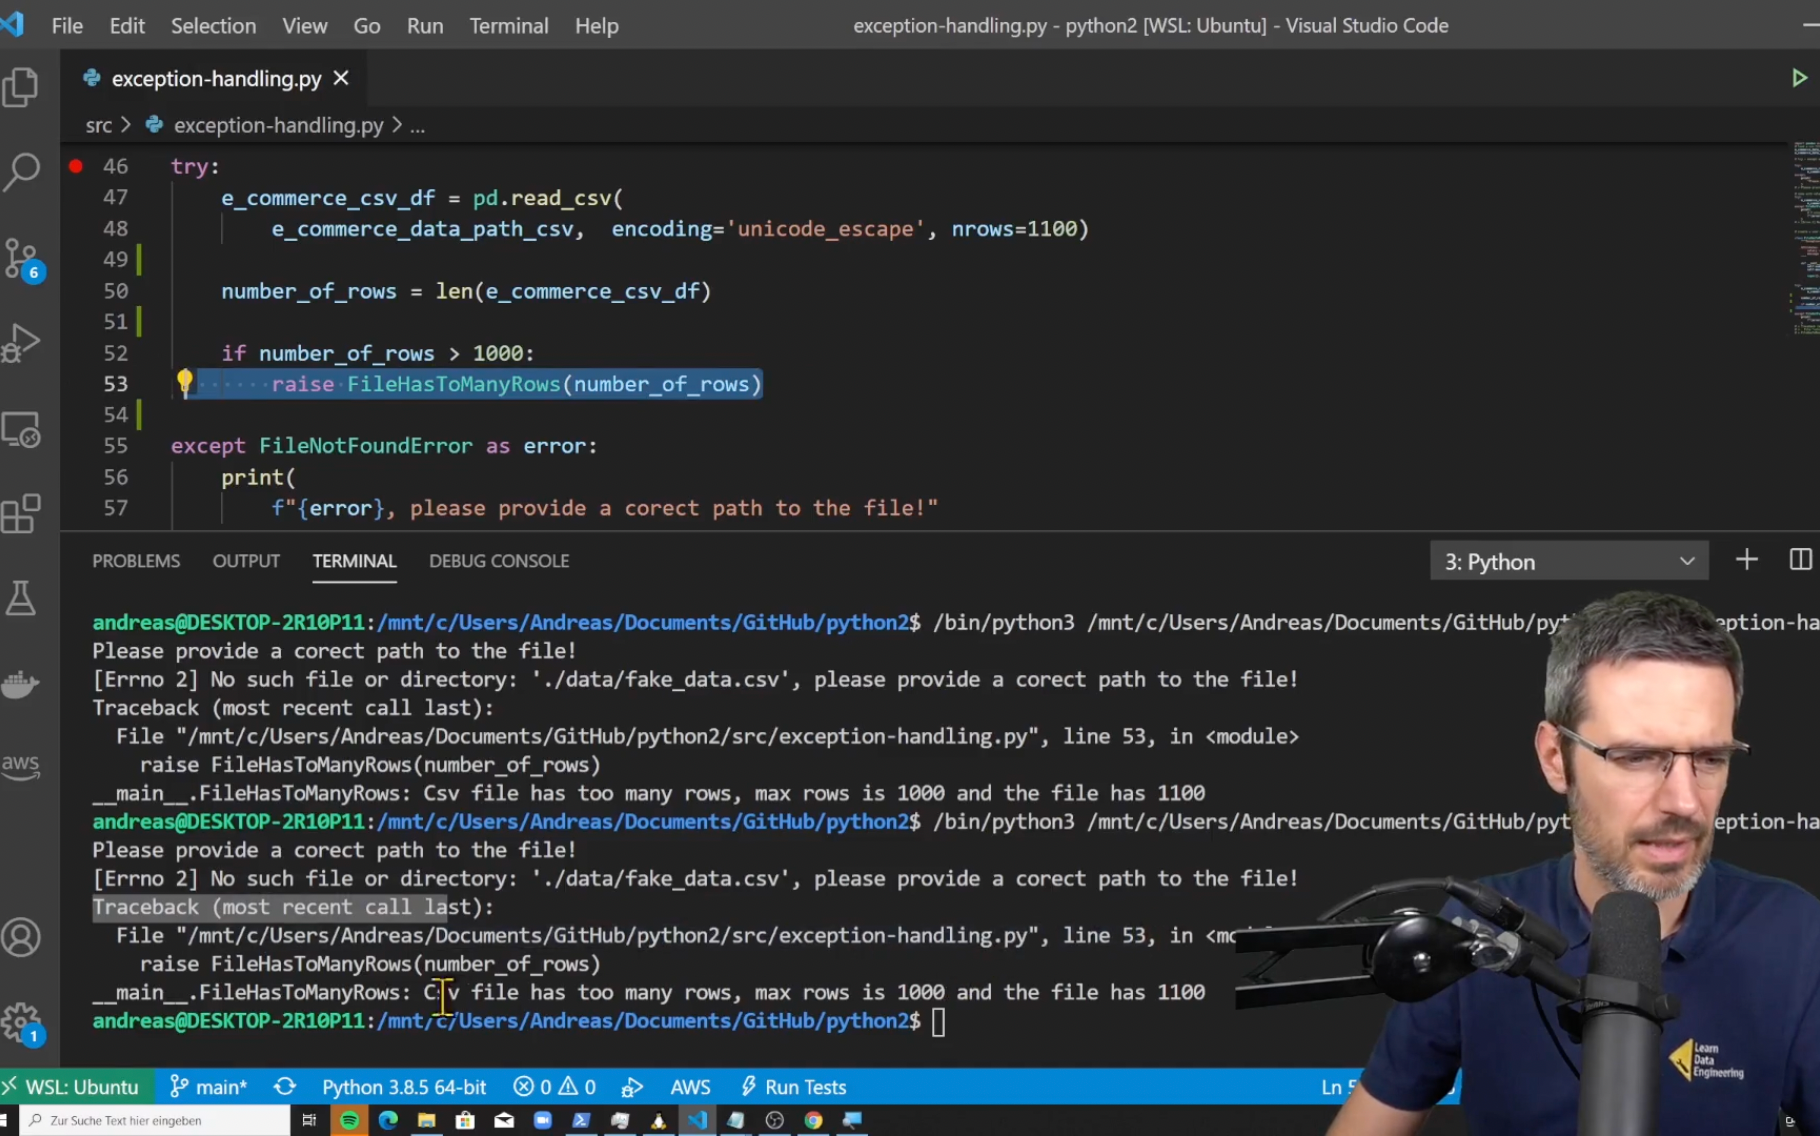Click the terminal prompt input line
Screen dimensions: 1820x1136
(x=937, y=1021)
